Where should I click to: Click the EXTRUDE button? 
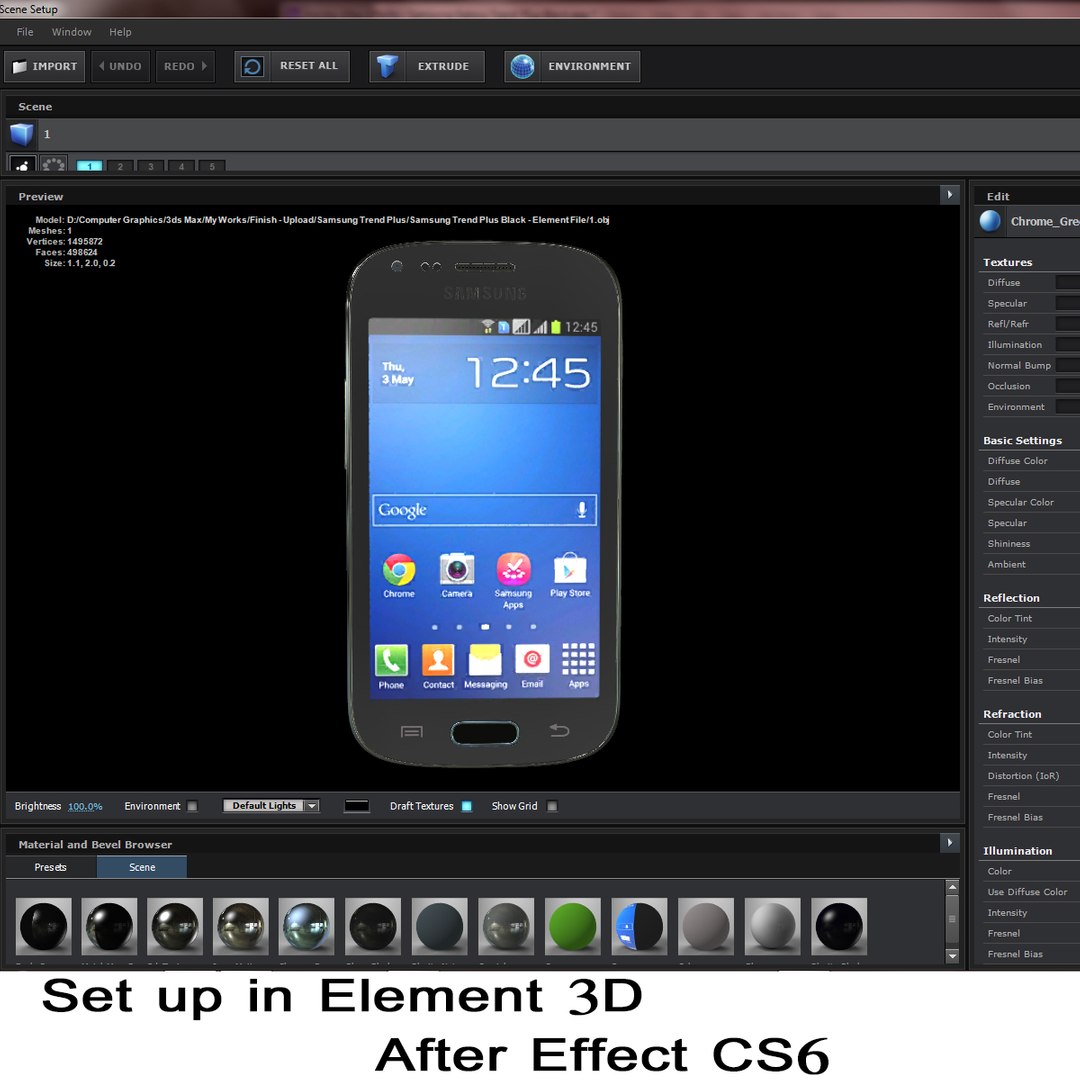pos(427,66)
